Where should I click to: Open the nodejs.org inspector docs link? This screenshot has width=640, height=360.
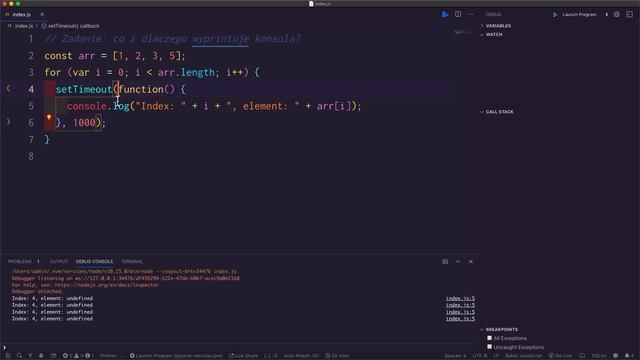tap(107, 285)
